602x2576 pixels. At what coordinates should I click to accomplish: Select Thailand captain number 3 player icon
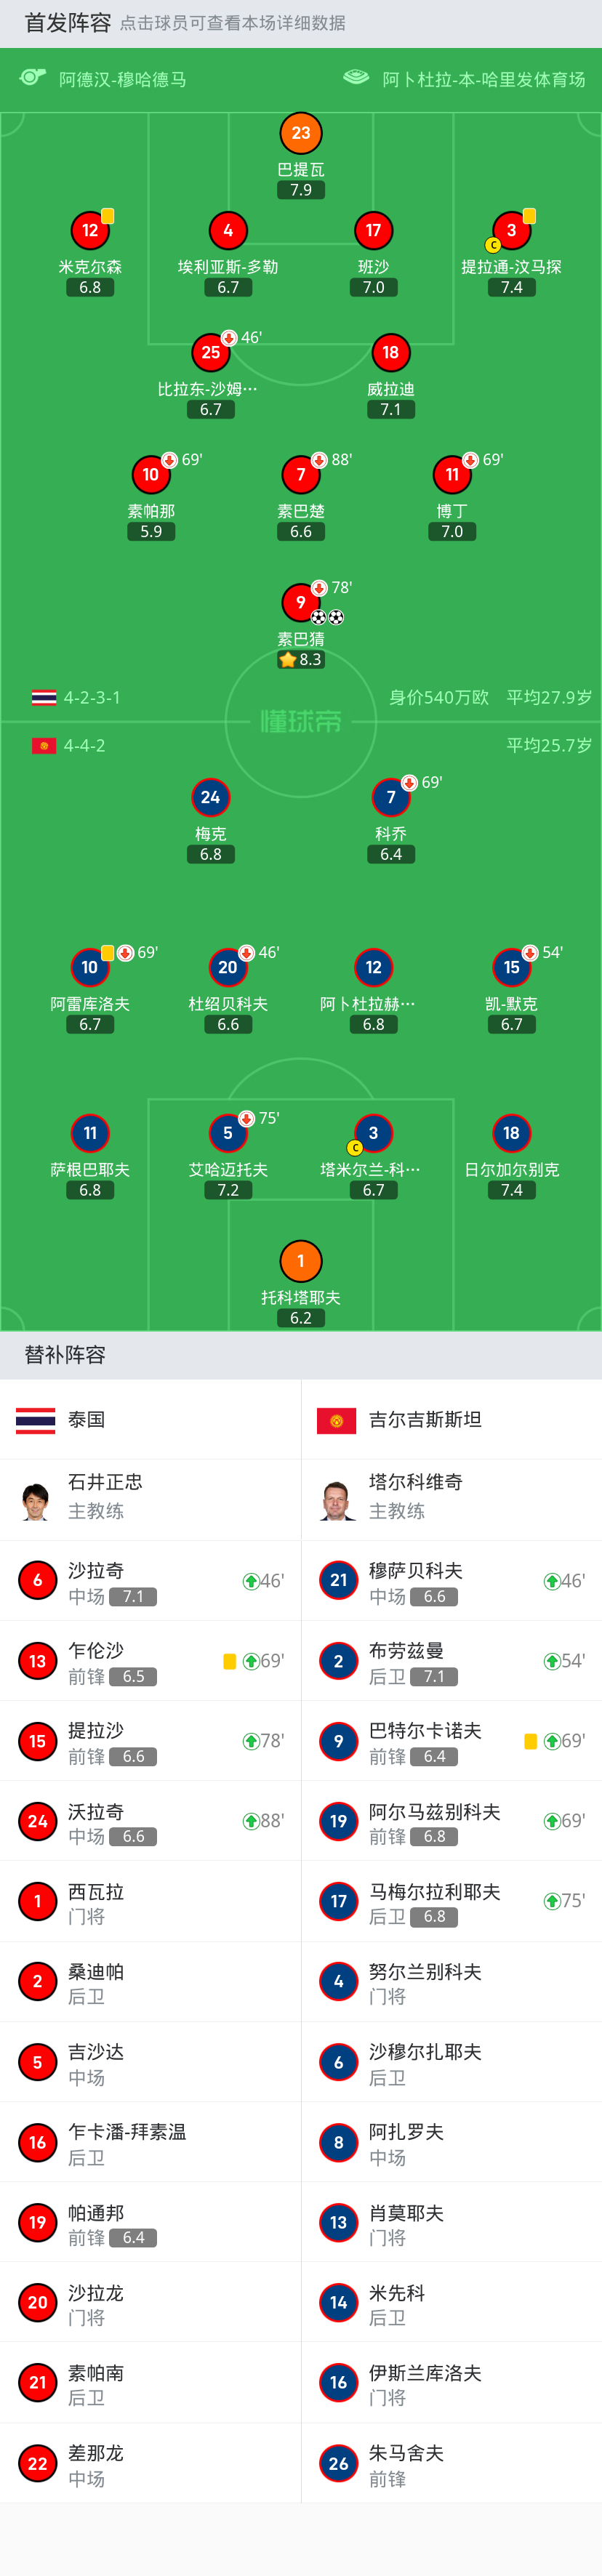(511, 230)
